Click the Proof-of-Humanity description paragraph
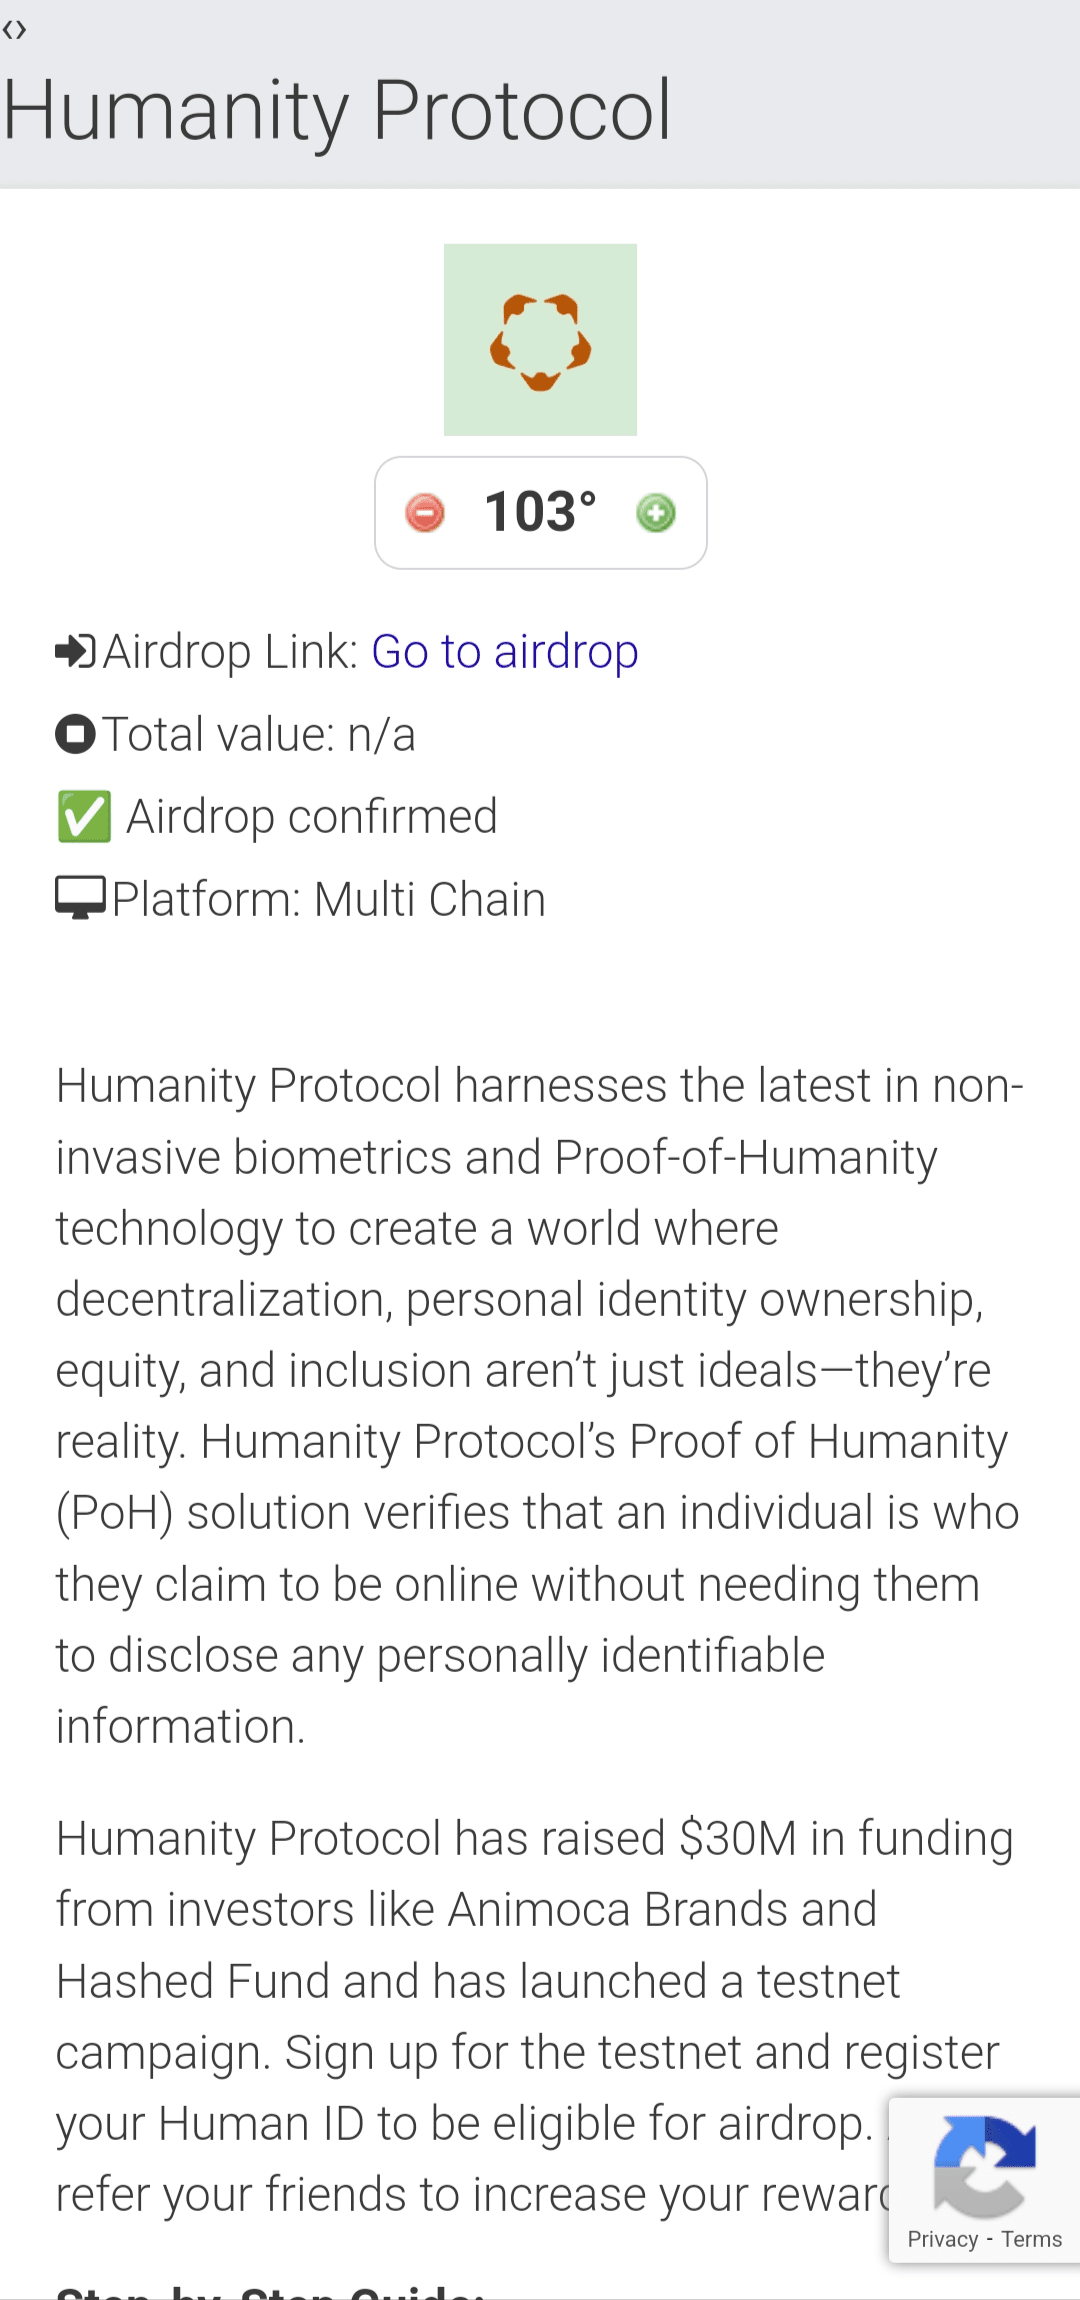Screen dimensions: 1080x2300 point(540,1406)
